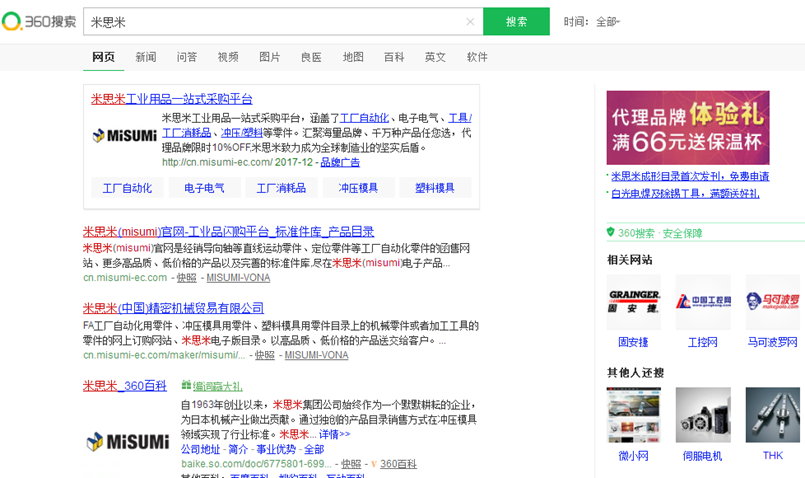Click the 伺服电机 suggestion image
Viewport: 805px width, 478px height.
[x=702, y=415]
